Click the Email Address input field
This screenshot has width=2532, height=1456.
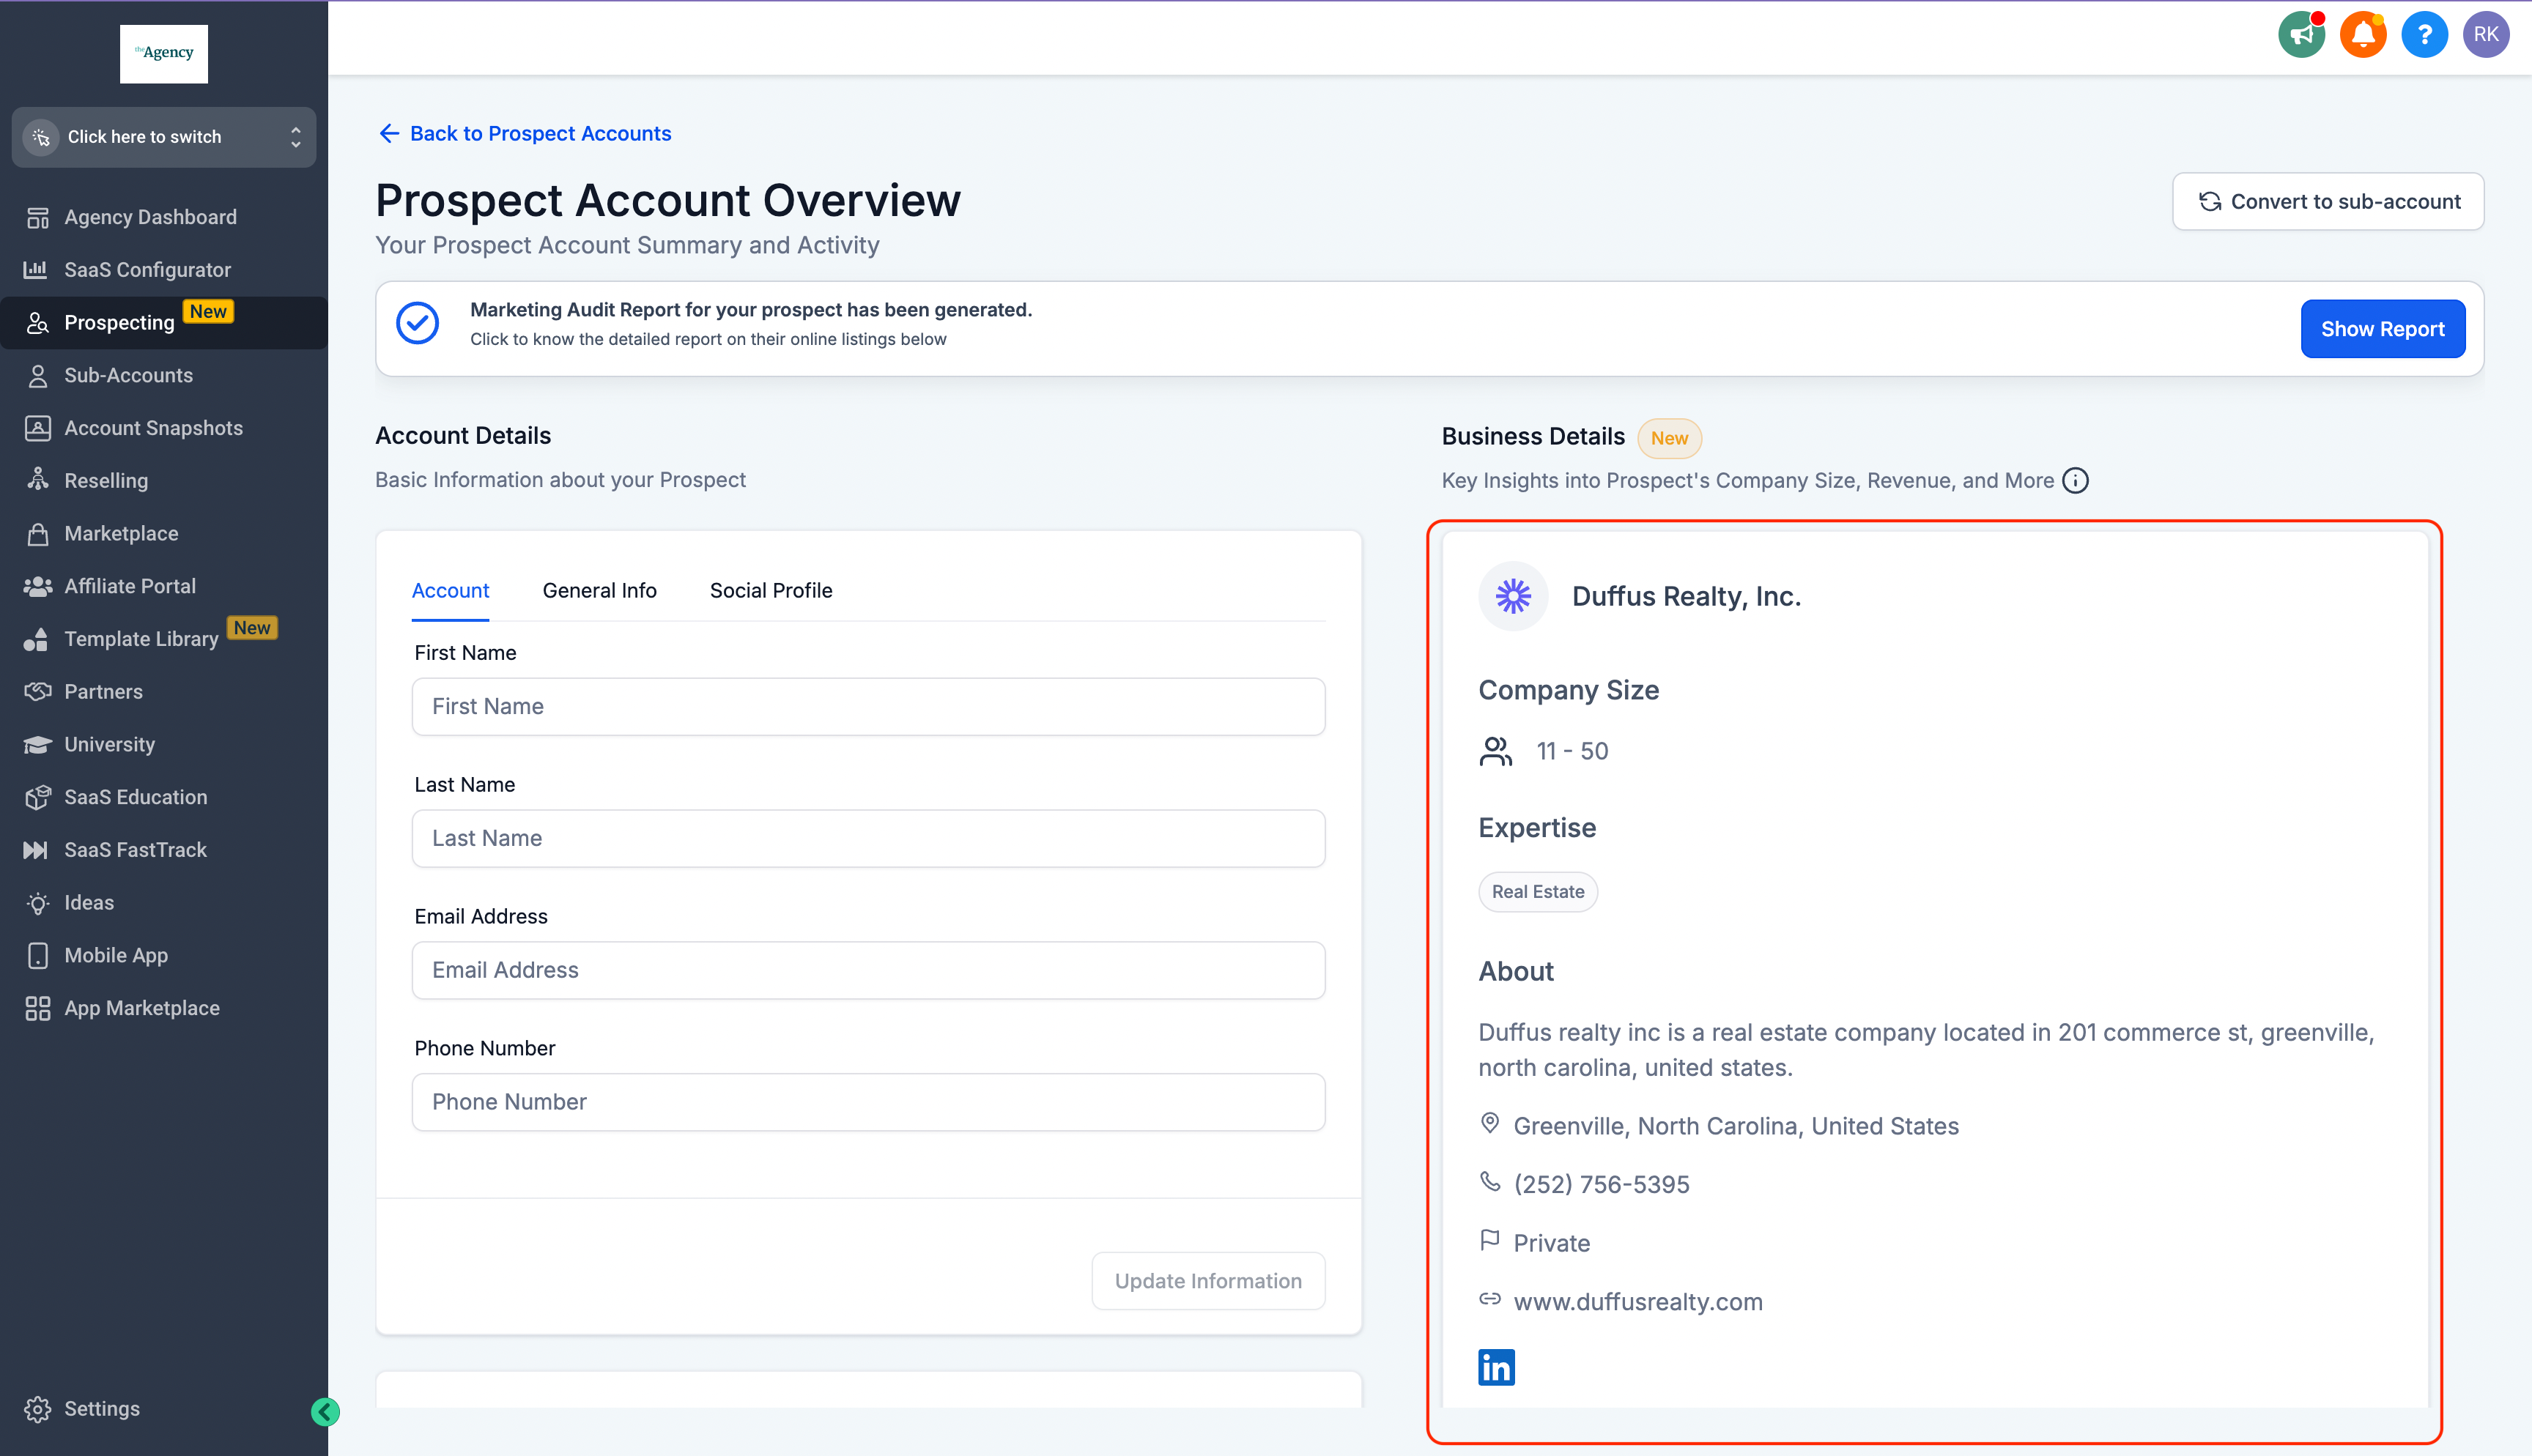pos(868,970)
